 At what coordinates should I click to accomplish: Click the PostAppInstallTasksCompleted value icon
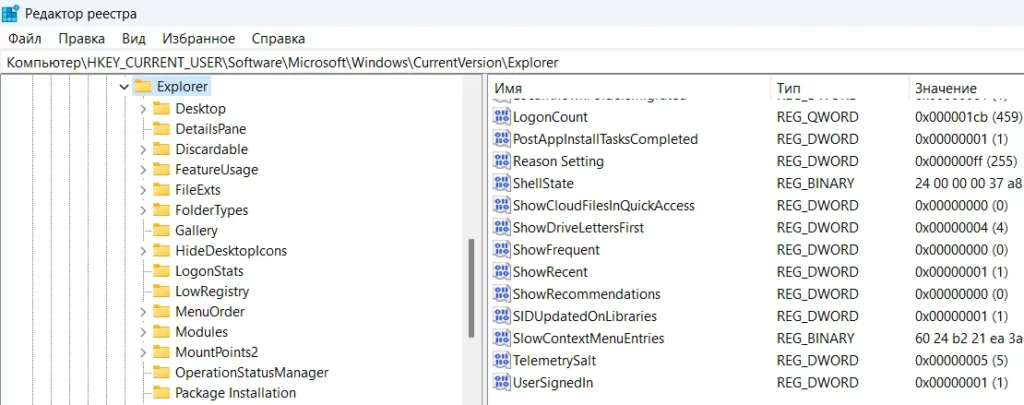[x=502, y=139]
